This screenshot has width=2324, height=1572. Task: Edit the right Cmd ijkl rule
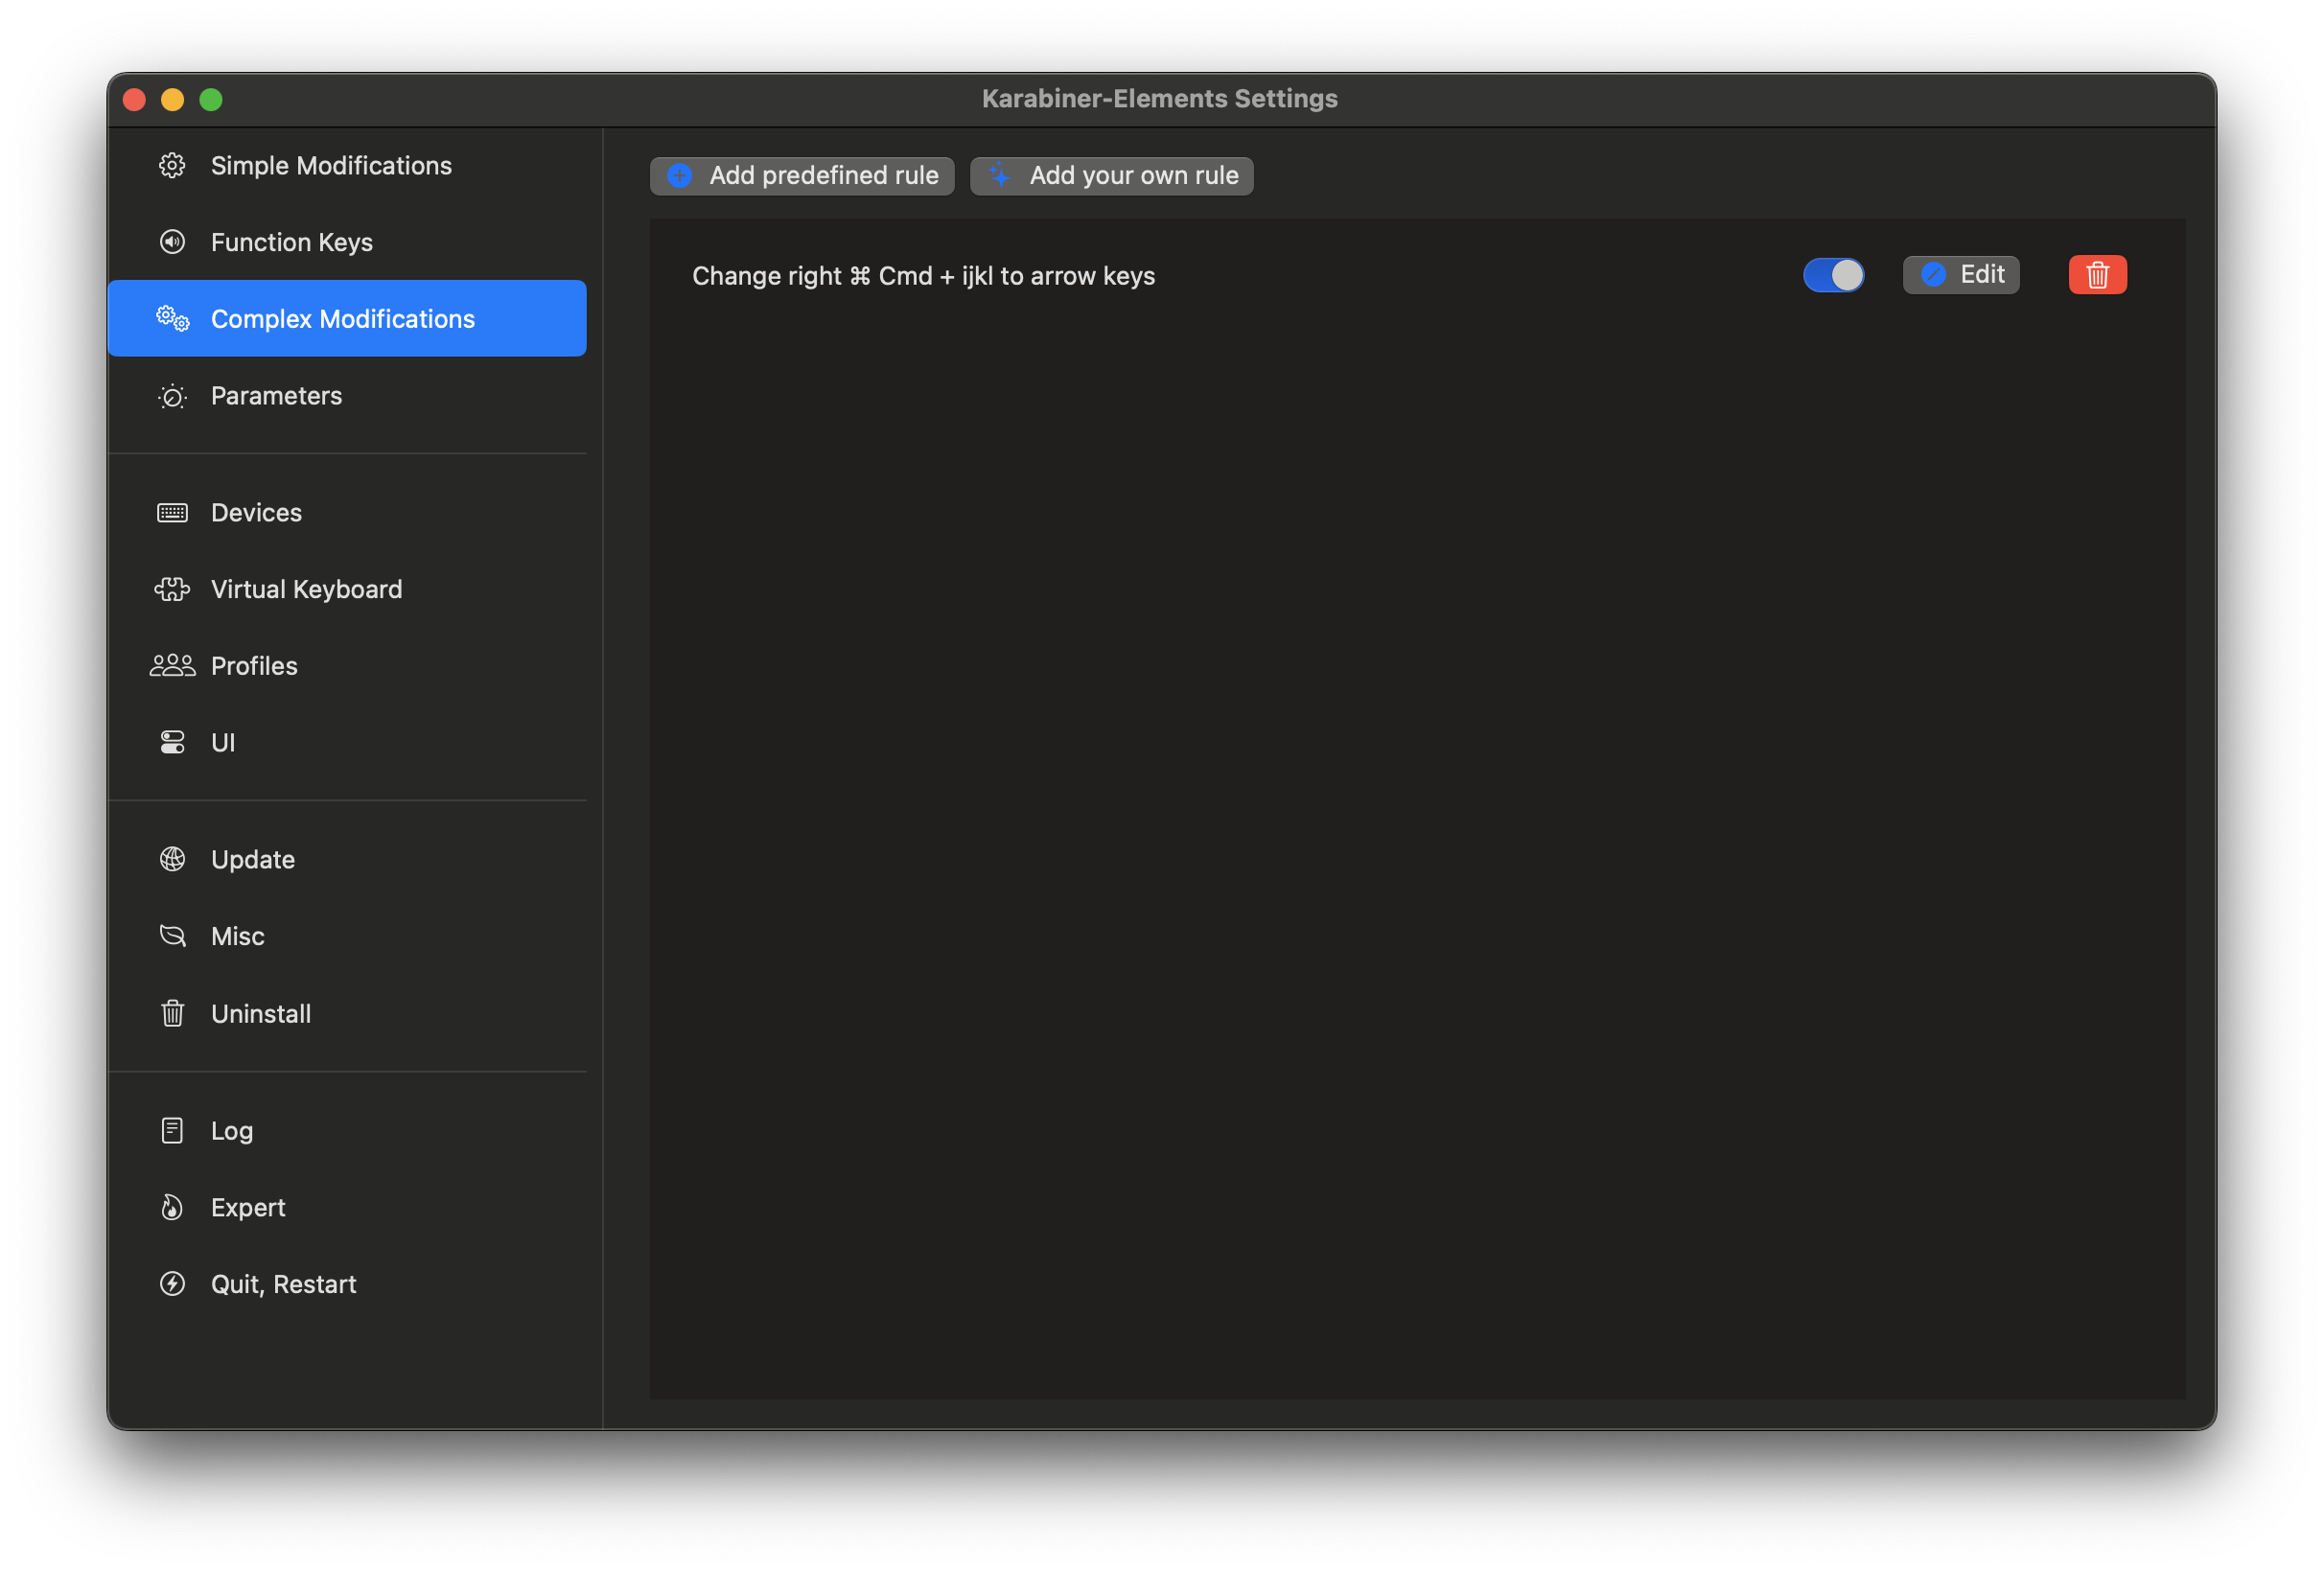click(1961, 275)
